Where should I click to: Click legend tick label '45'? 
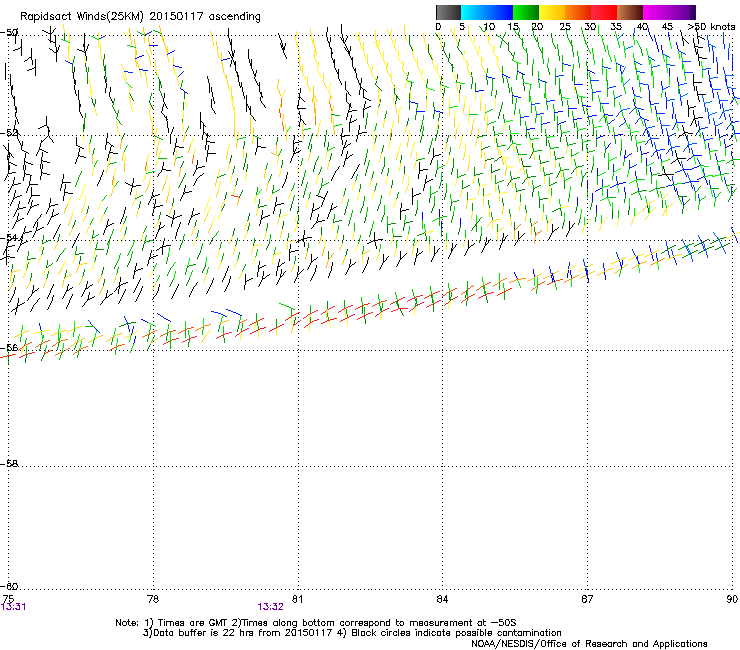667,27
